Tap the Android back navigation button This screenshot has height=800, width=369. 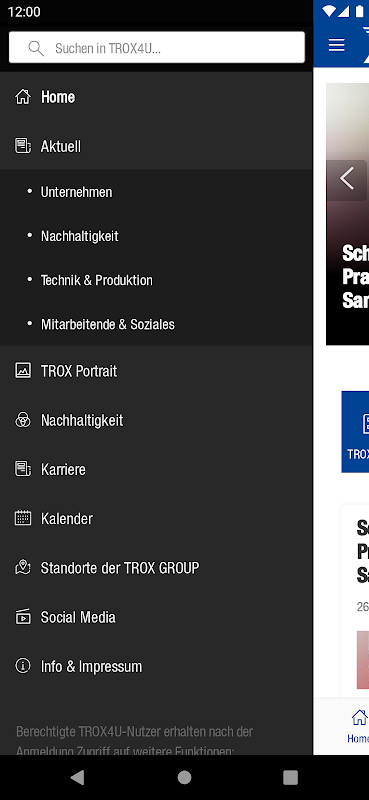point(77,777)
